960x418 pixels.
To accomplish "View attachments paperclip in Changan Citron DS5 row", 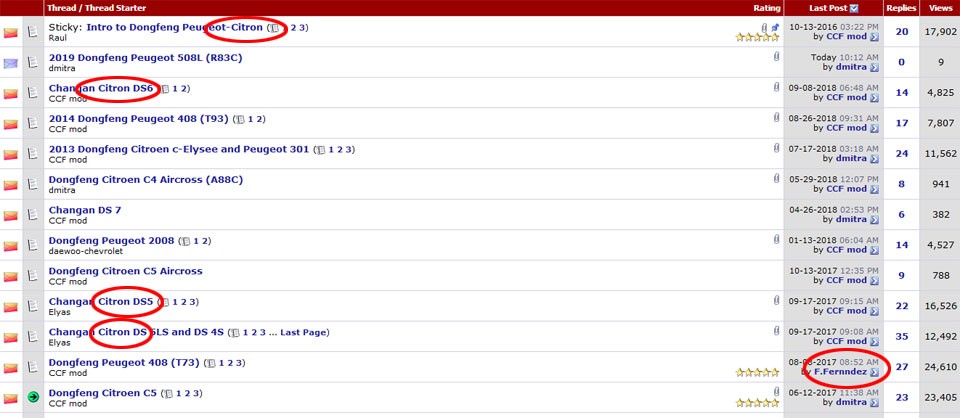I will click(776, 300).
